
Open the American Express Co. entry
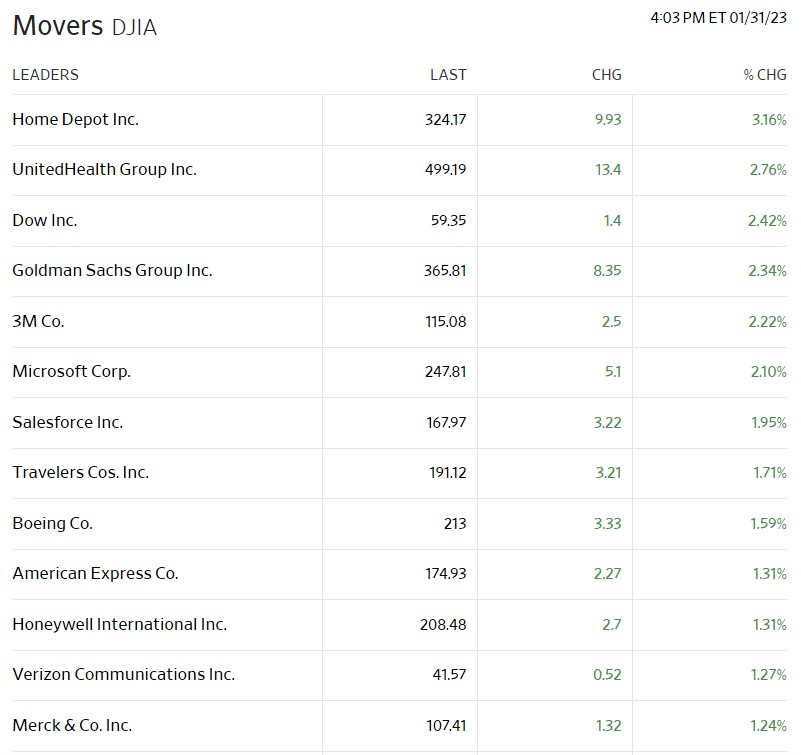coord(96,574)
